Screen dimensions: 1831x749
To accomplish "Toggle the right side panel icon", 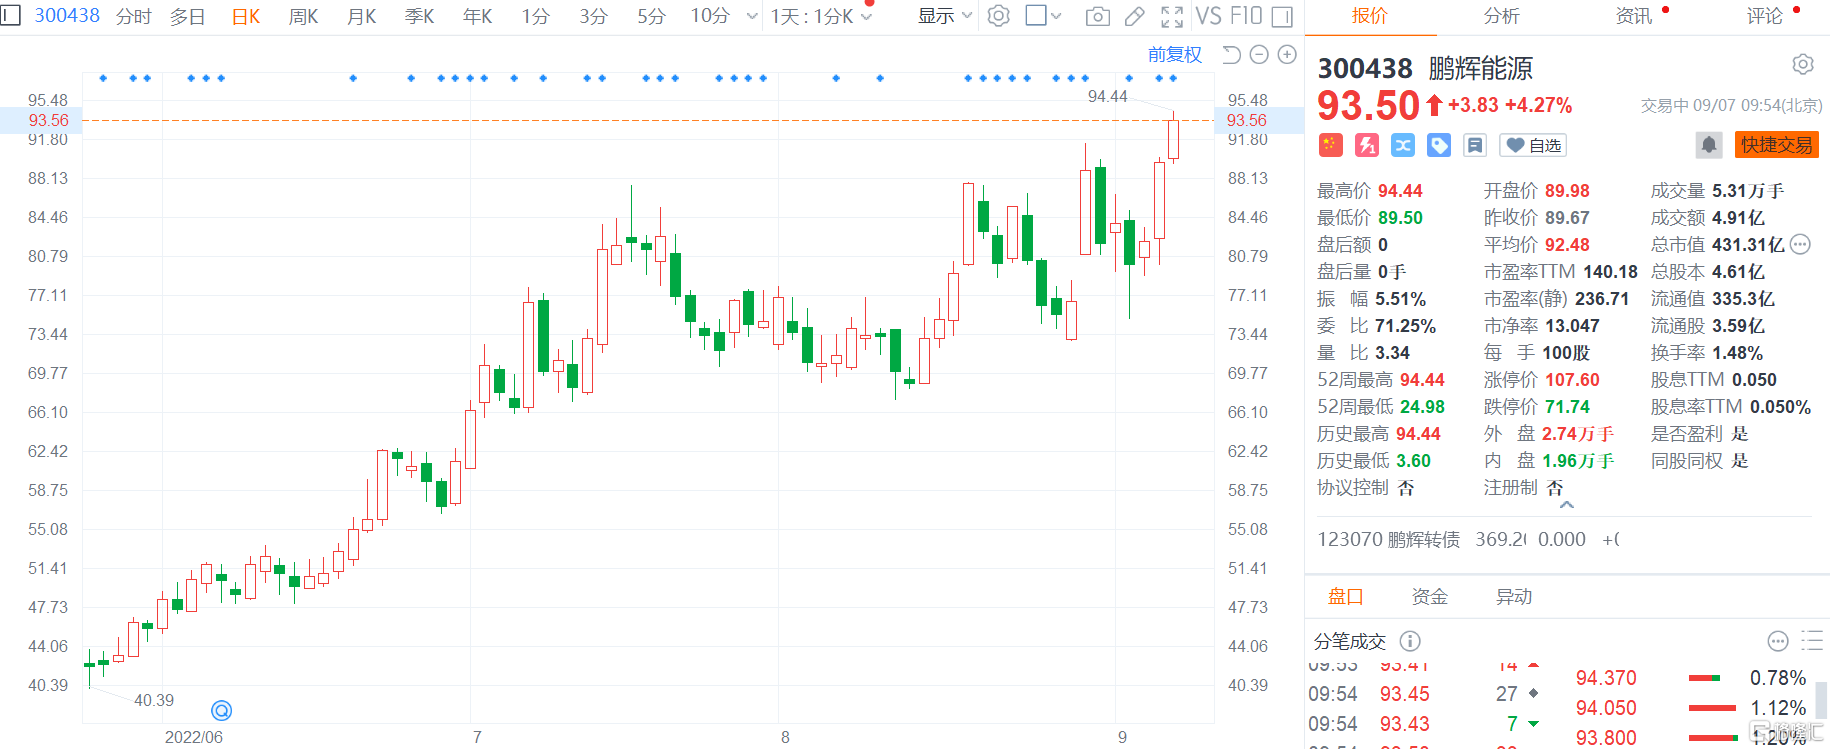I will point(1282,16).
